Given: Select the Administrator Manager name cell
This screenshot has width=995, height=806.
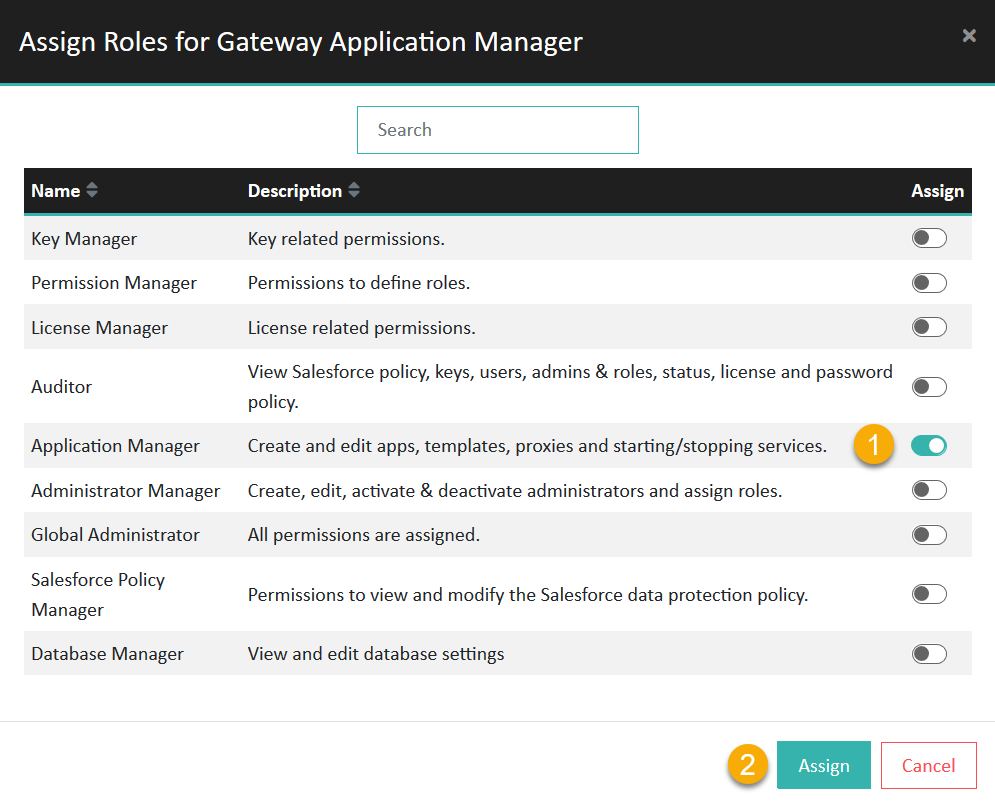Looking at the screenshot, I should 125,491.
